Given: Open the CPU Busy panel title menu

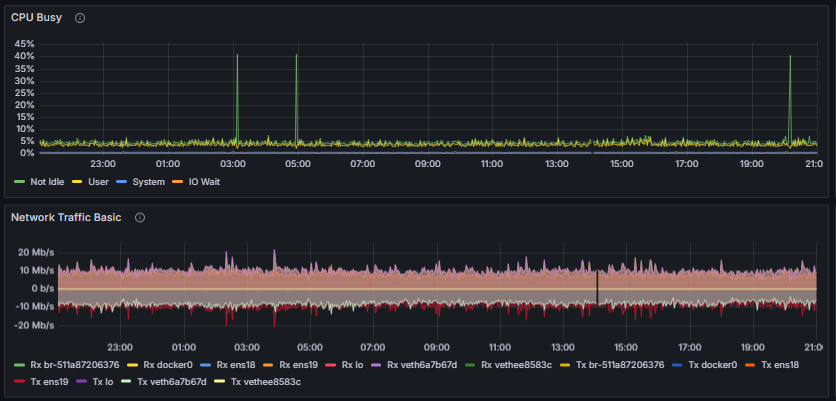Looking at the screenshot, I should pyautogui.click(x=36, y=18).
